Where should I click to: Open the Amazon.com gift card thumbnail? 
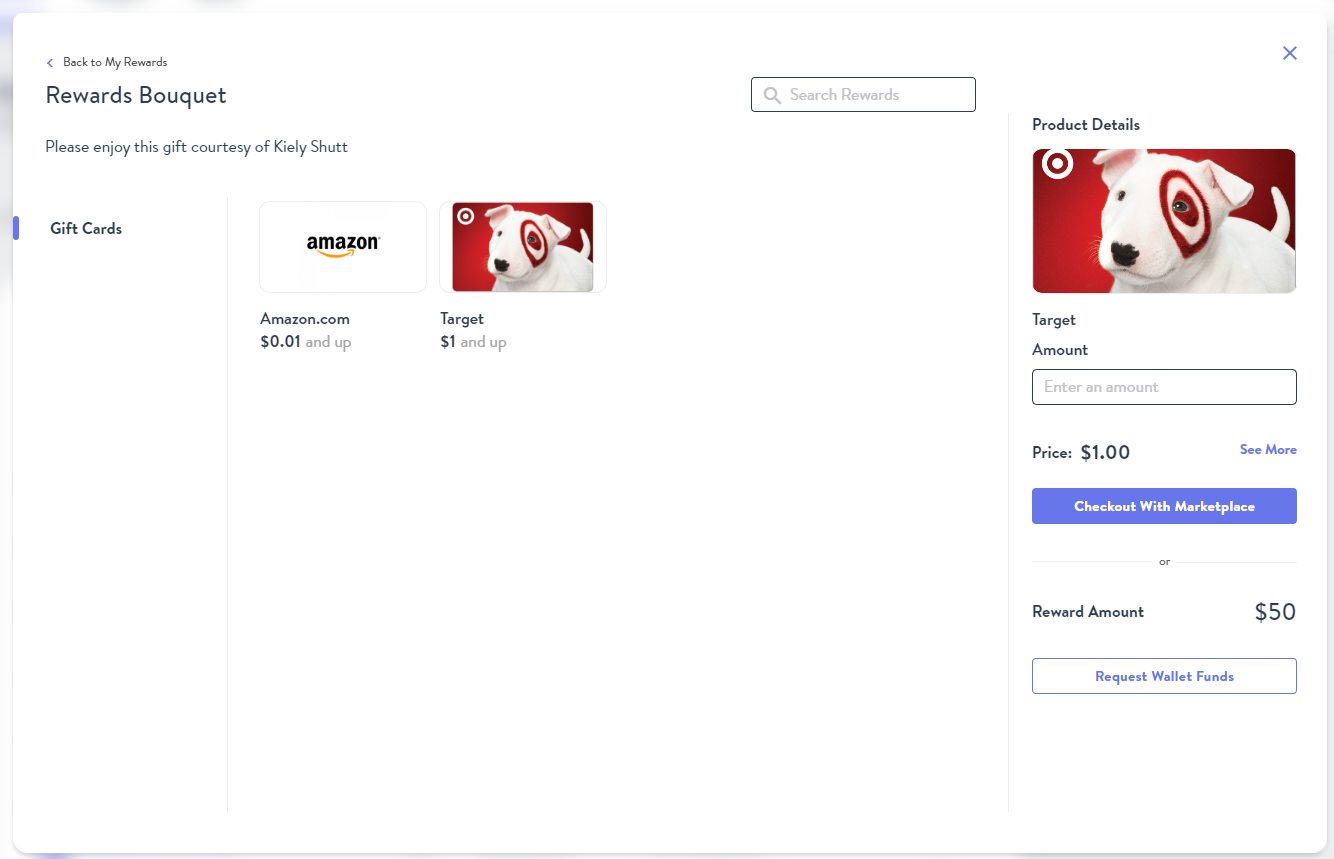click(343, 247)
